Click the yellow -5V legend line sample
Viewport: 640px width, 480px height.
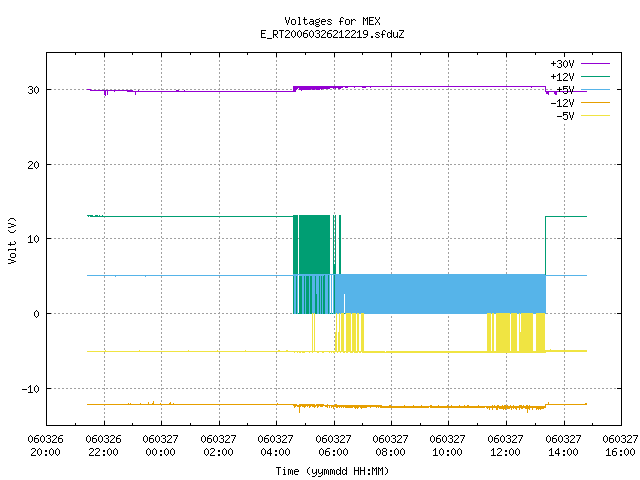[595, 116]
